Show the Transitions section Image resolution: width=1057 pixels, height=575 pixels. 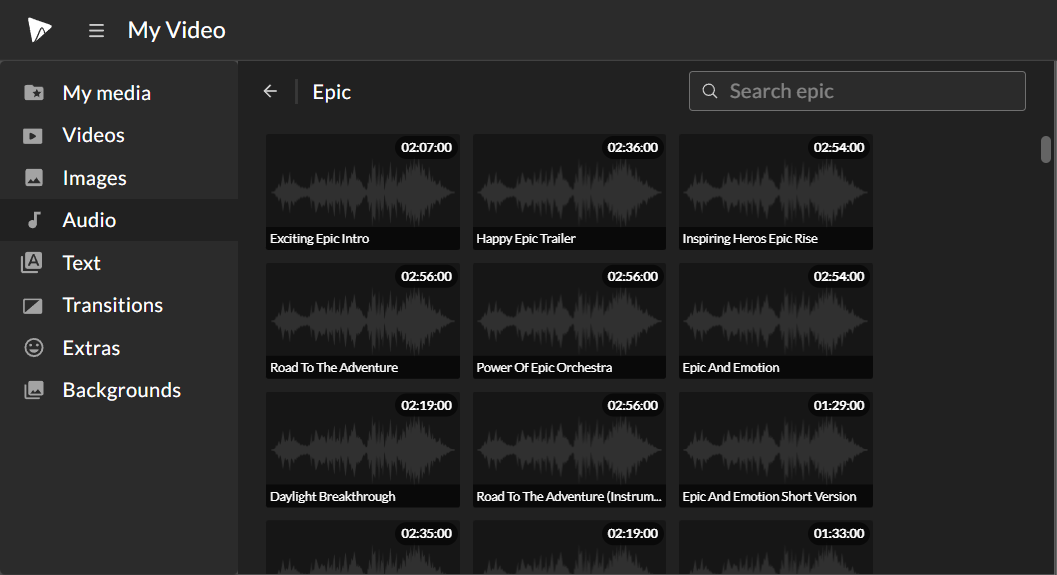point(119,305)
